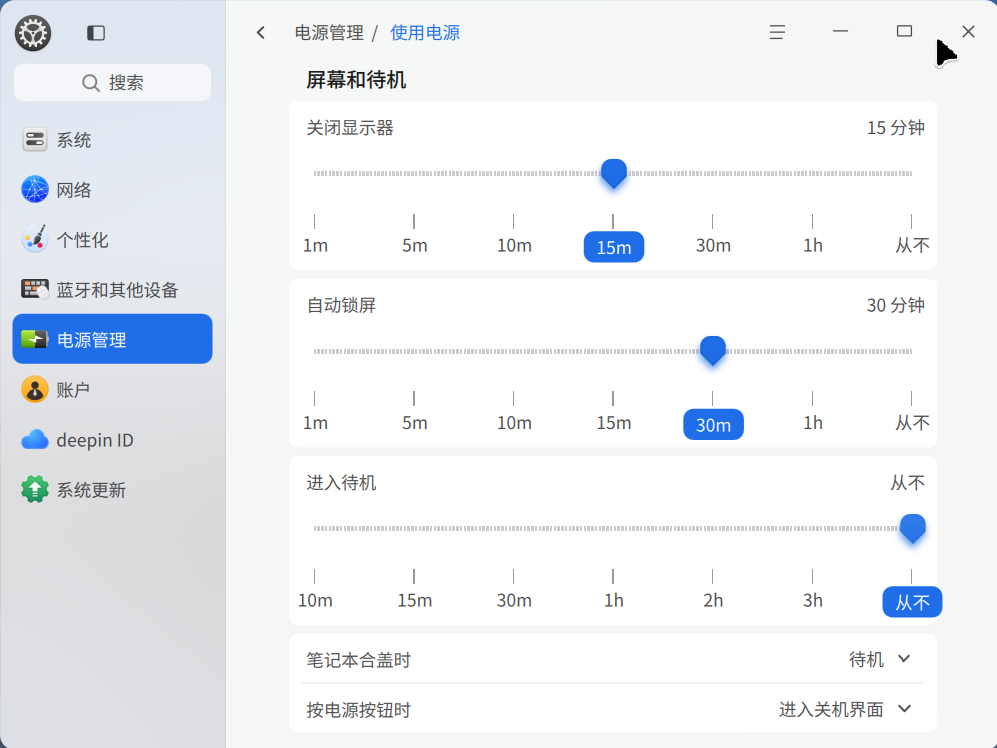The width and height of the screenshot is (997, 748).
Task: Click the deepin ID cloud icon
Action: tap(35, 440)
